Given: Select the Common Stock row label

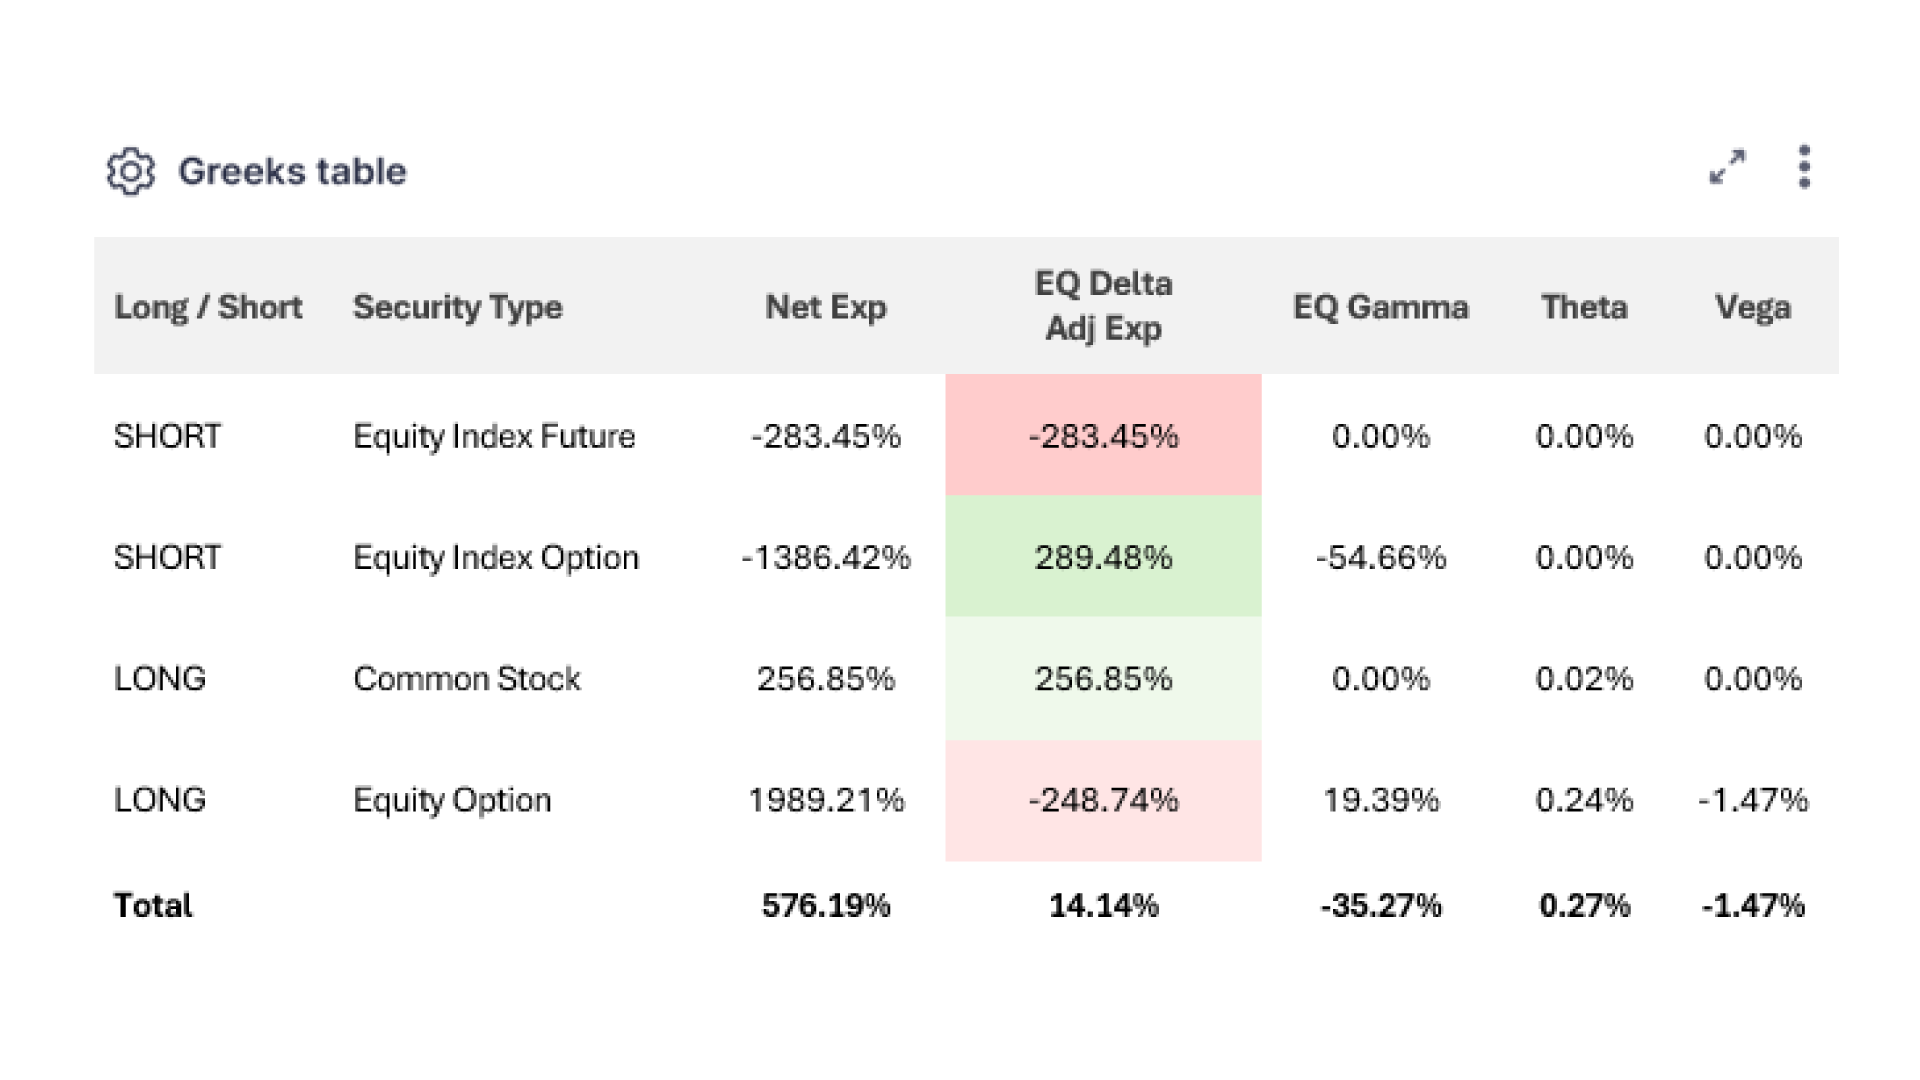Looking at the screenshot, I should pos(466,679).
